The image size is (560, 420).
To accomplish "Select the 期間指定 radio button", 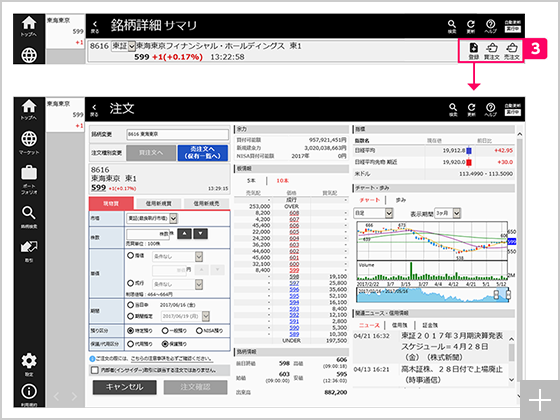I will (131, 316).
